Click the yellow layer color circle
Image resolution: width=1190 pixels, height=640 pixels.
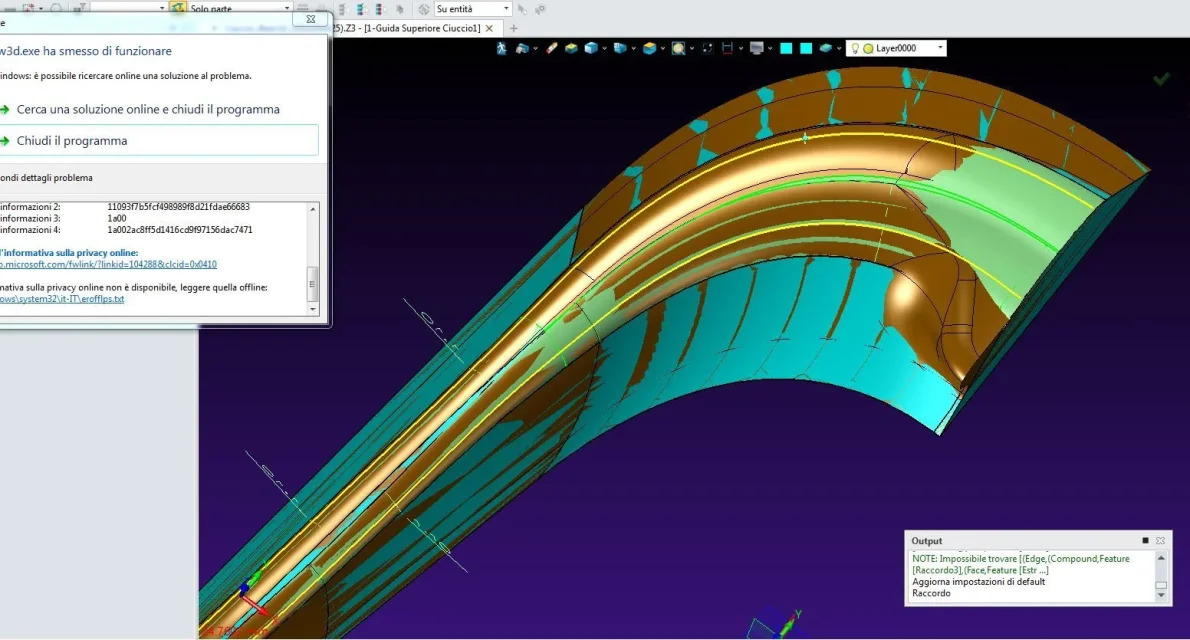tap(868, 49)
